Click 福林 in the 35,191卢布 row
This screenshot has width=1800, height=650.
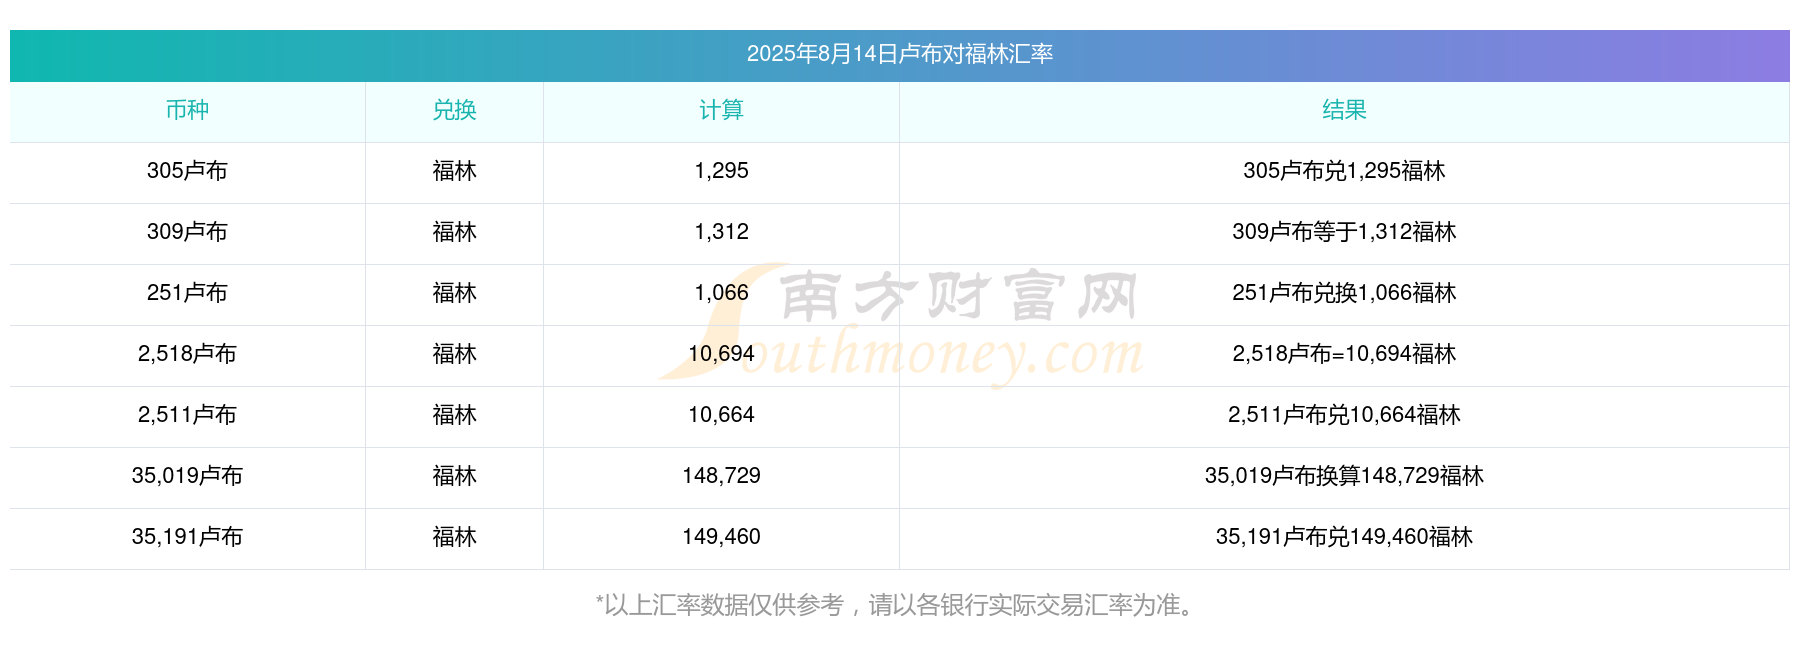pyautogui.click(x=454, y=537)
